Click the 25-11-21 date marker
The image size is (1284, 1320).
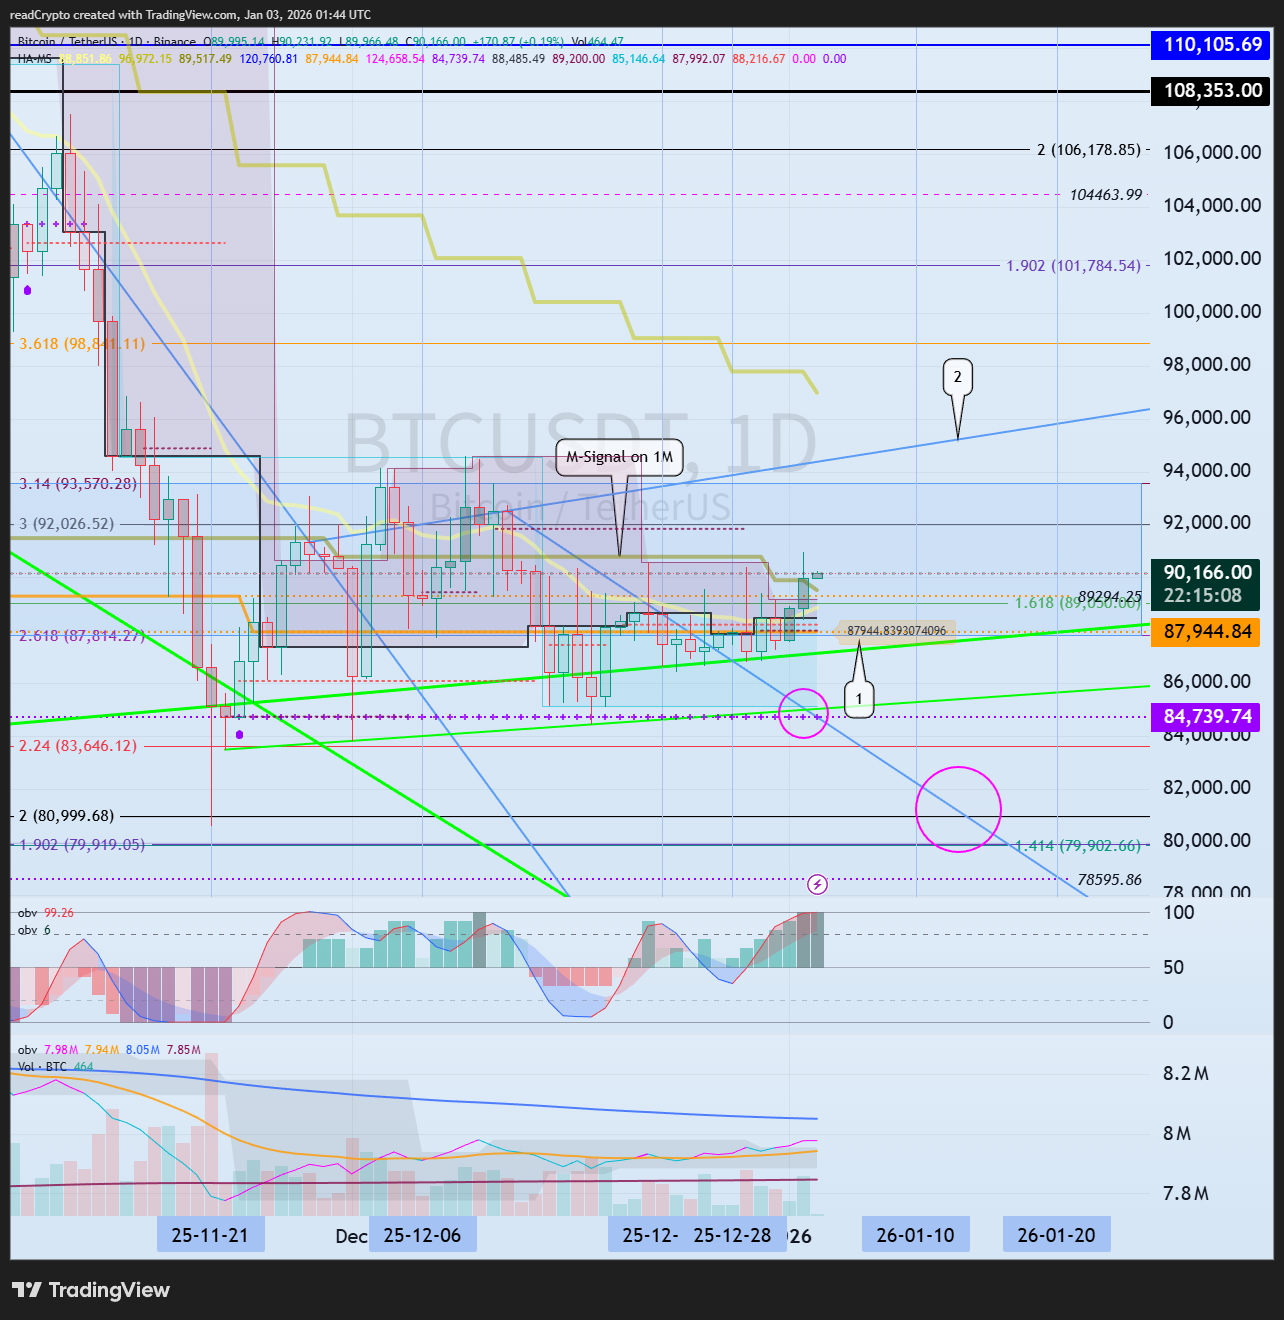coord(210,1235)
